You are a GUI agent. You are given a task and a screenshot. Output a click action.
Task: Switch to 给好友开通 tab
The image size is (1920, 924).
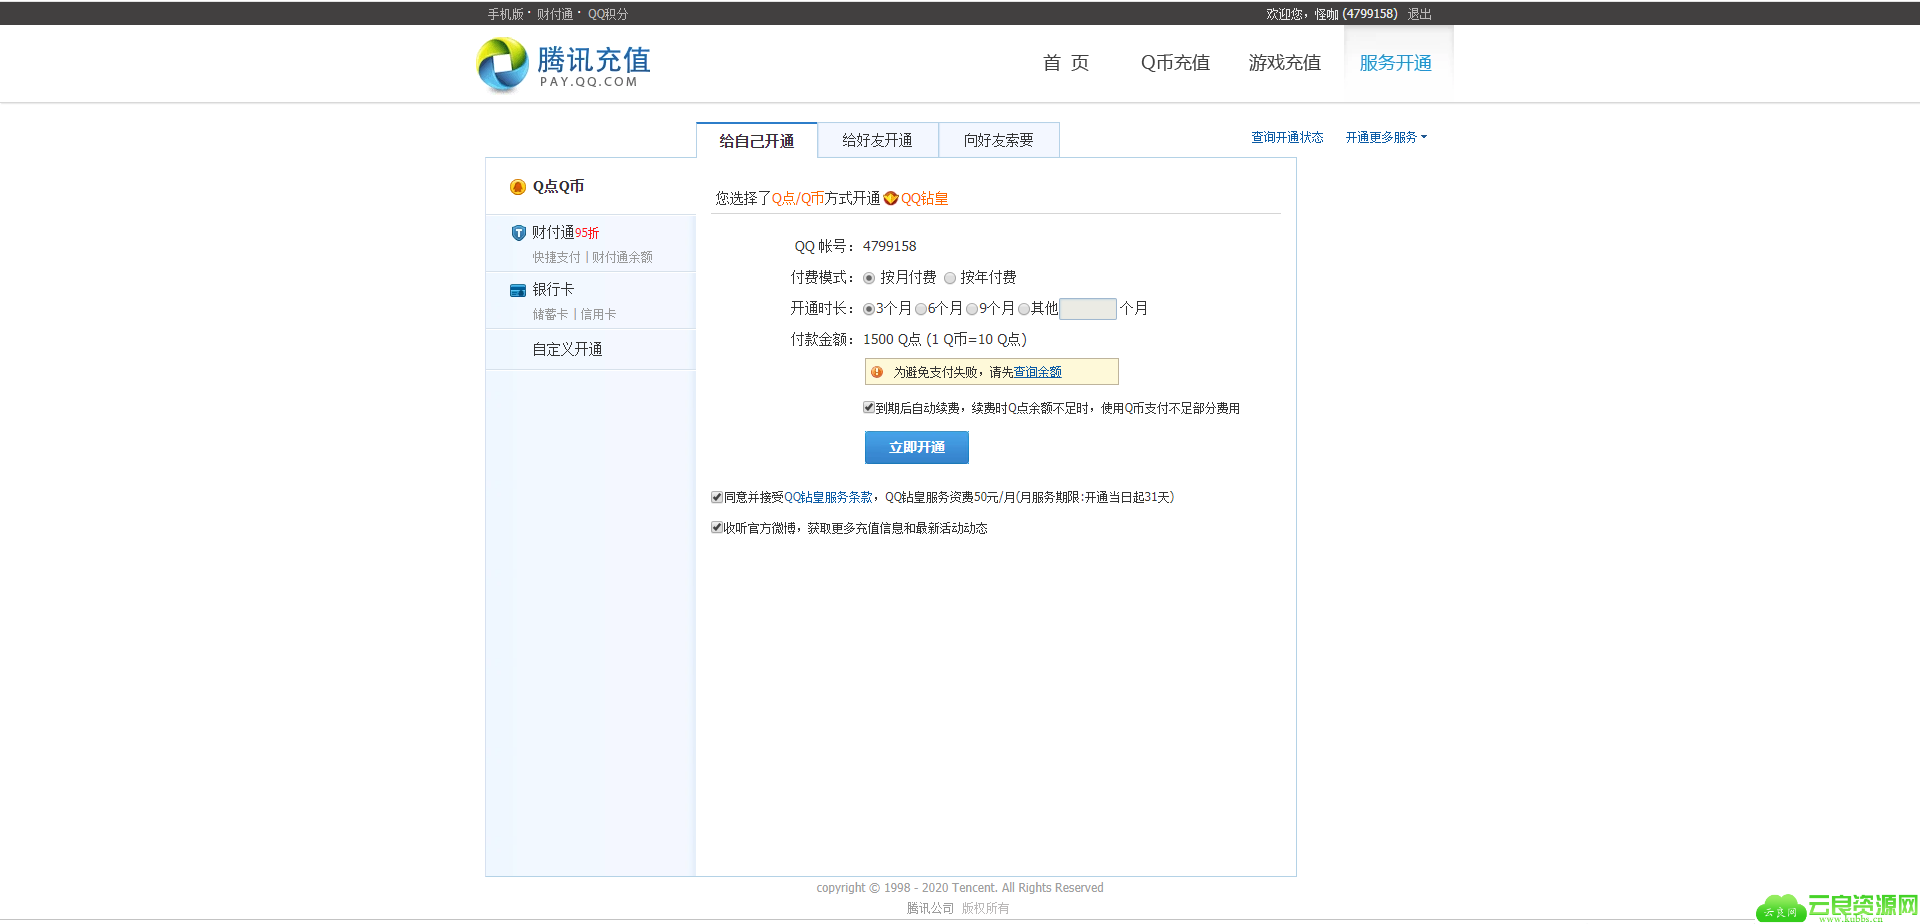[x=878, y=140]
